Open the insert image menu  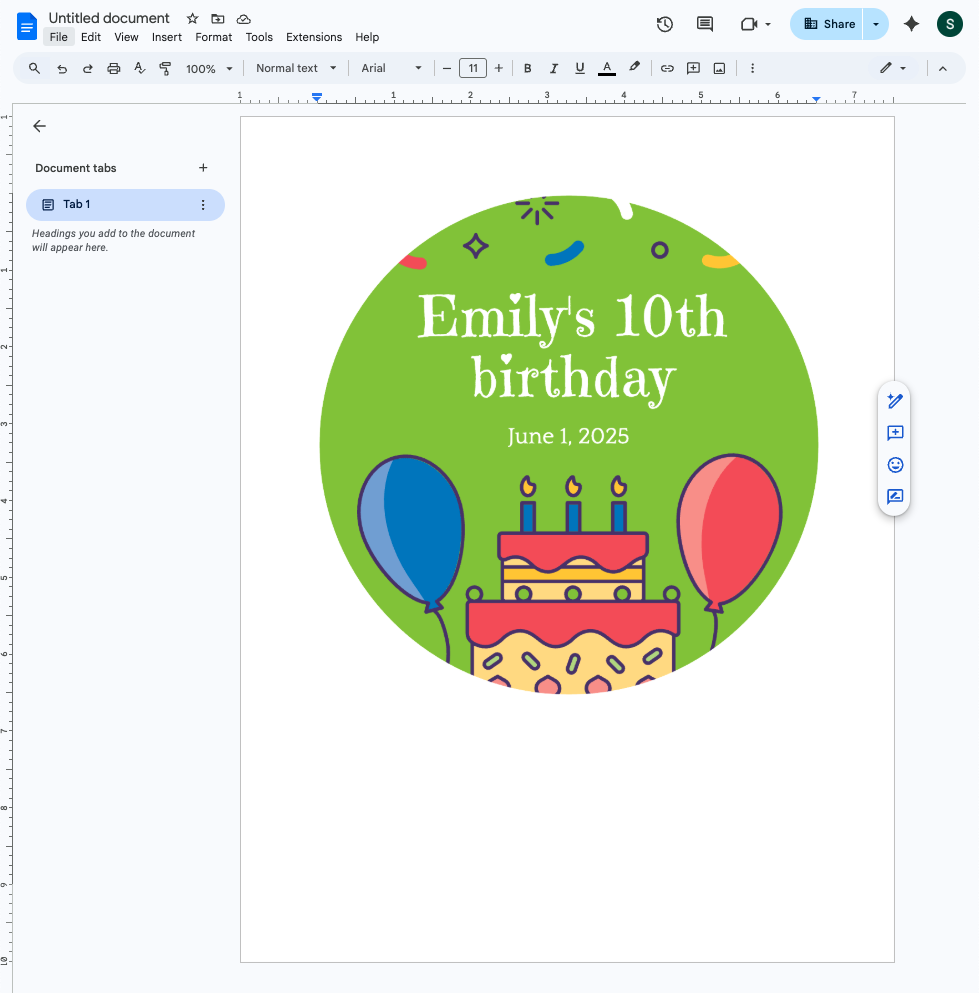(x=719, y=68)
